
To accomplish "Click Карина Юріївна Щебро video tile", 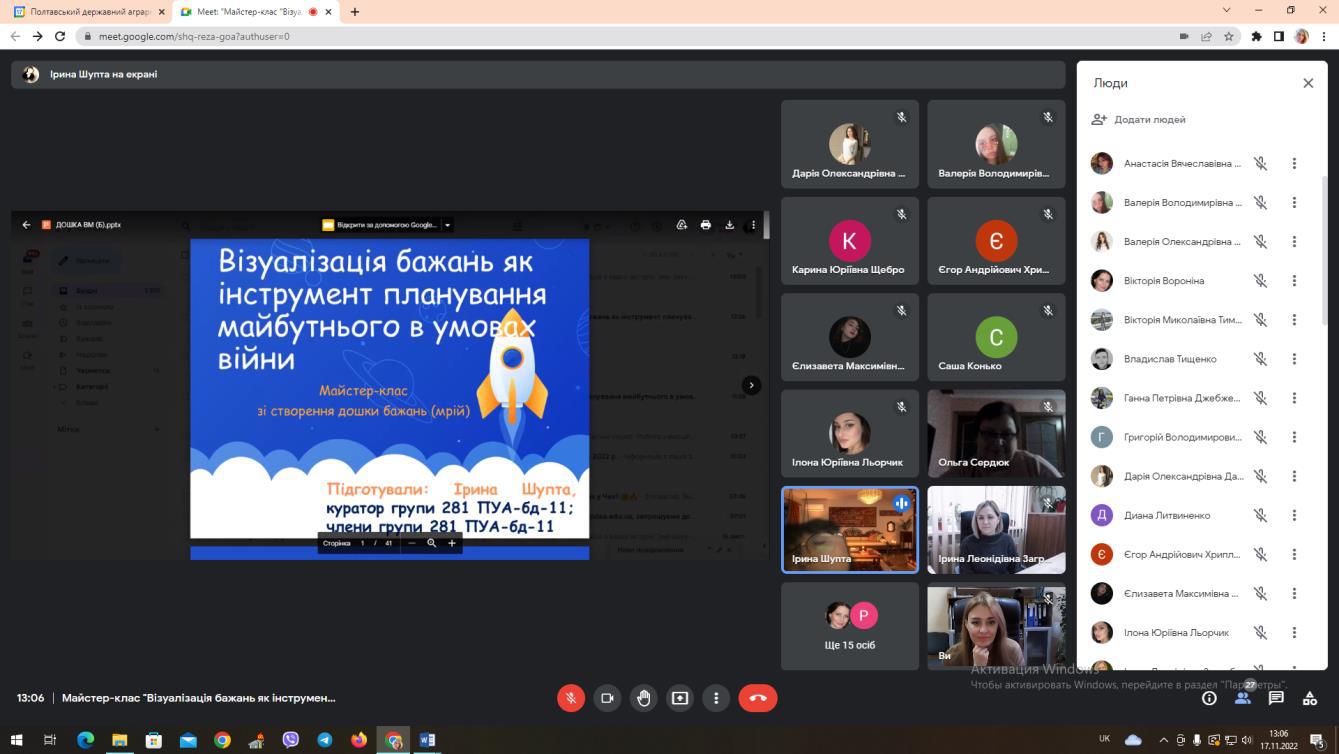I will [850, 240].
